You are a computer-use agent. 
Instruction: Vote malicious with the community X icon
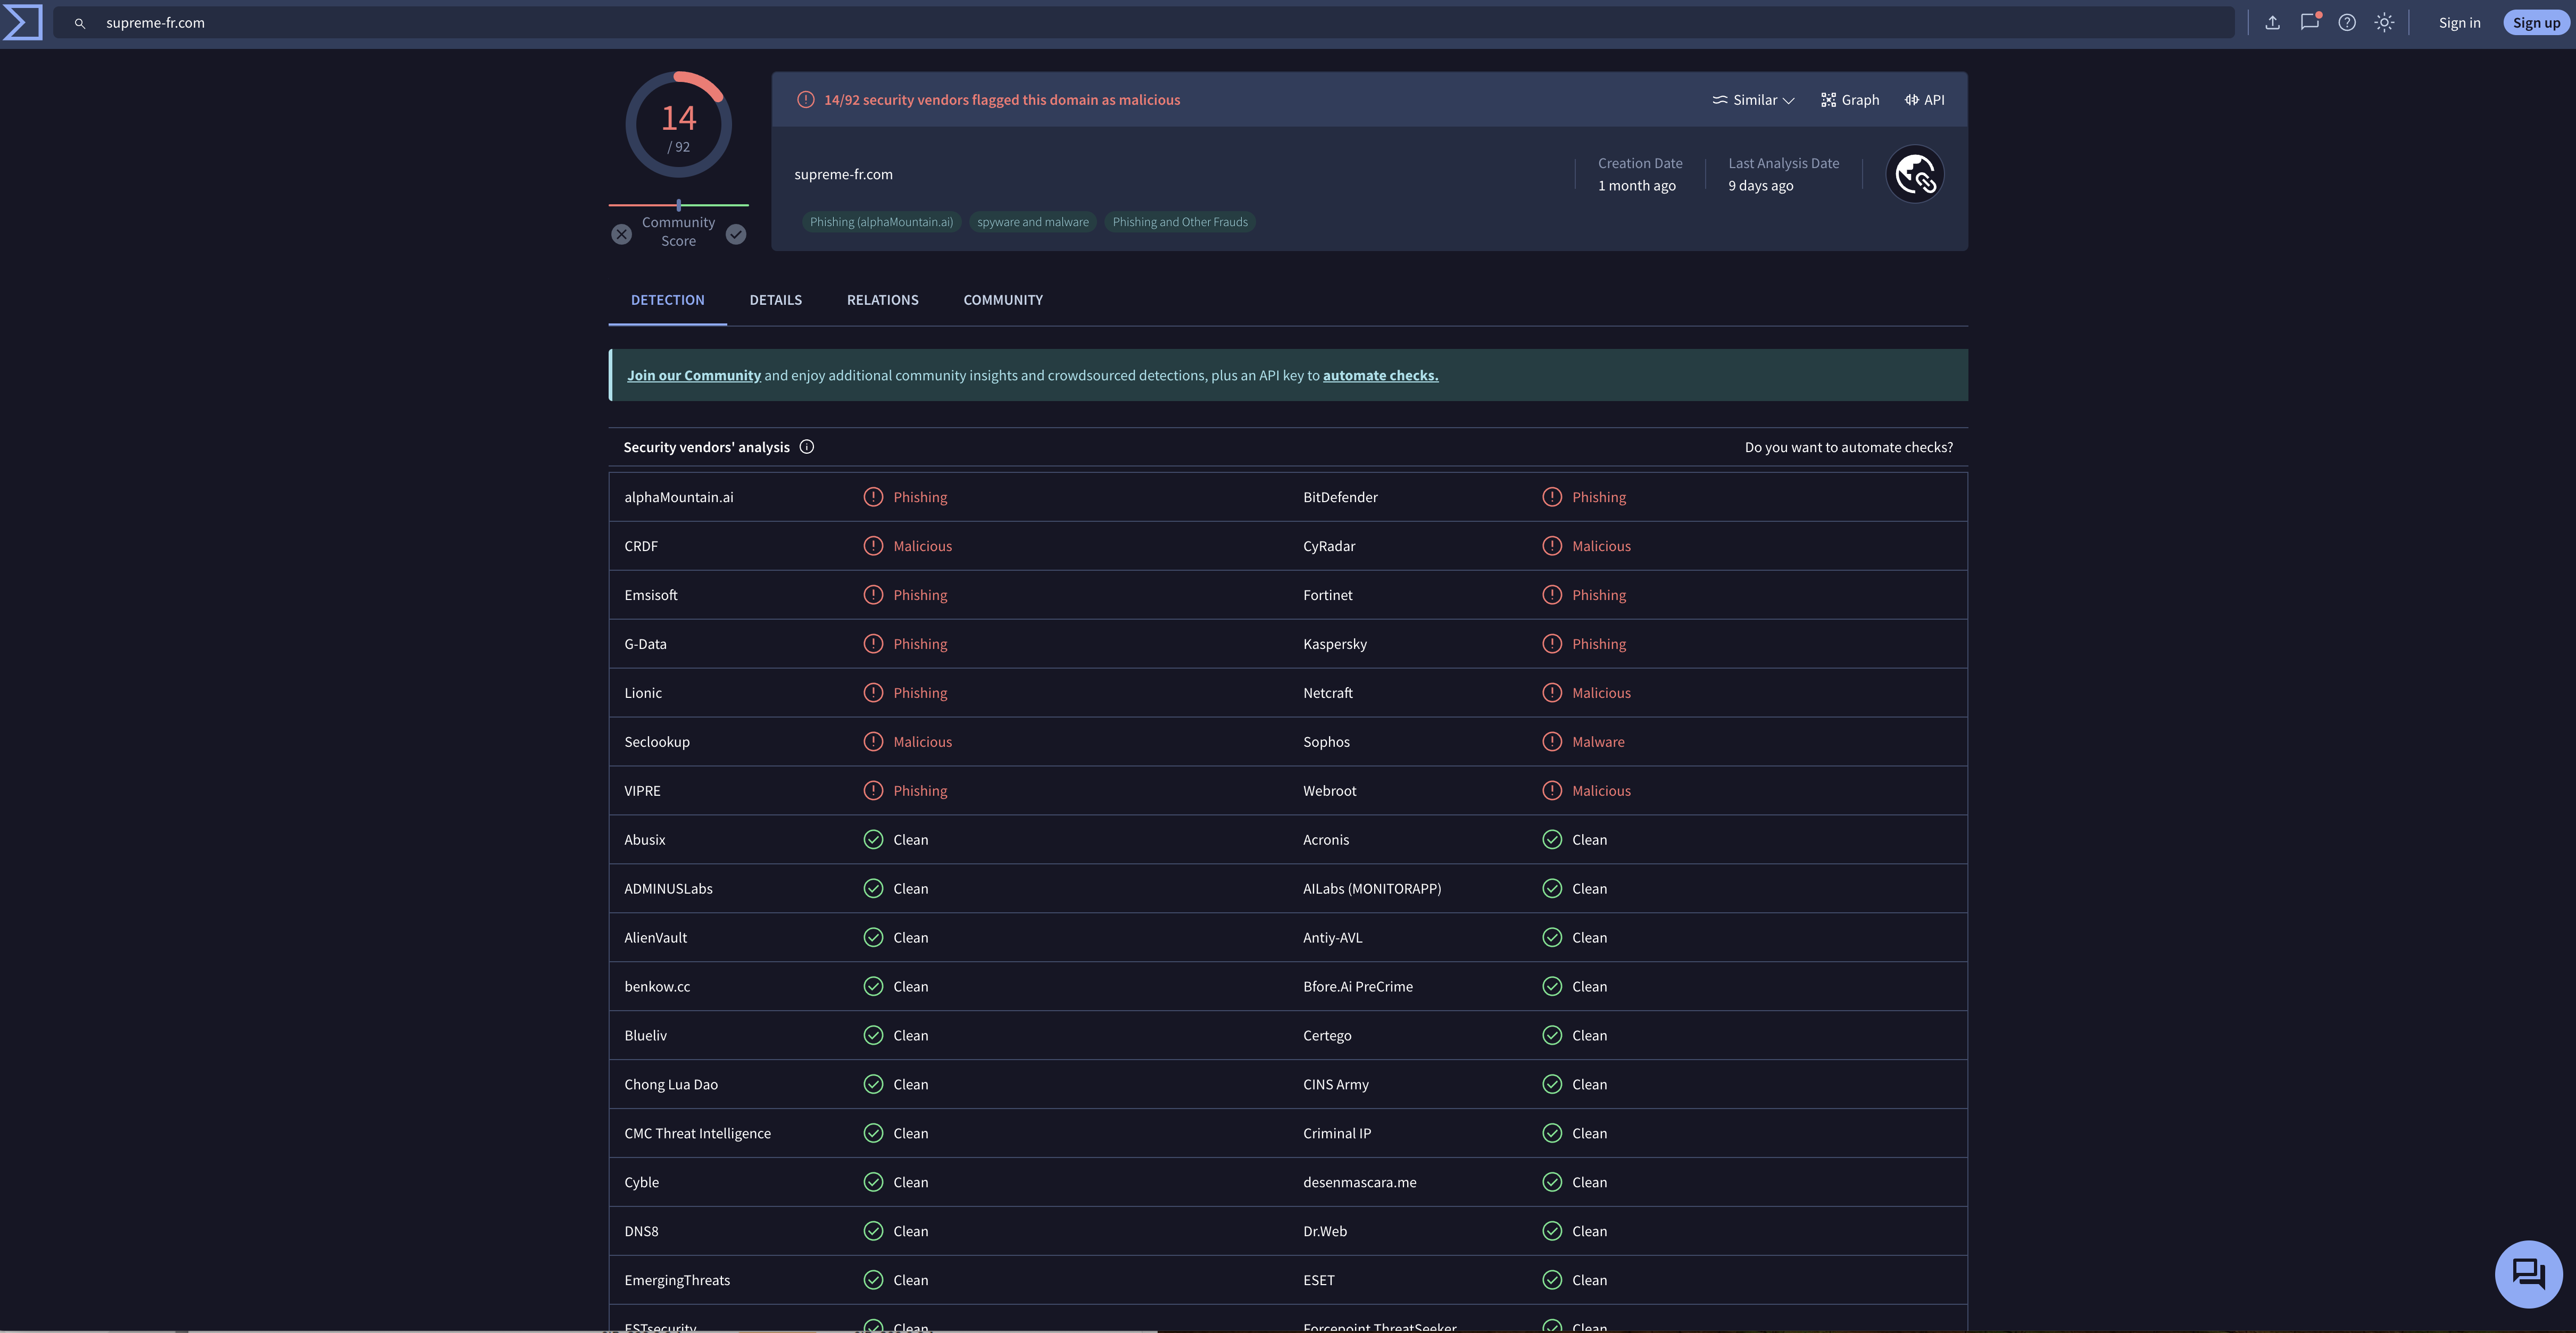click(x=622, y=234)
